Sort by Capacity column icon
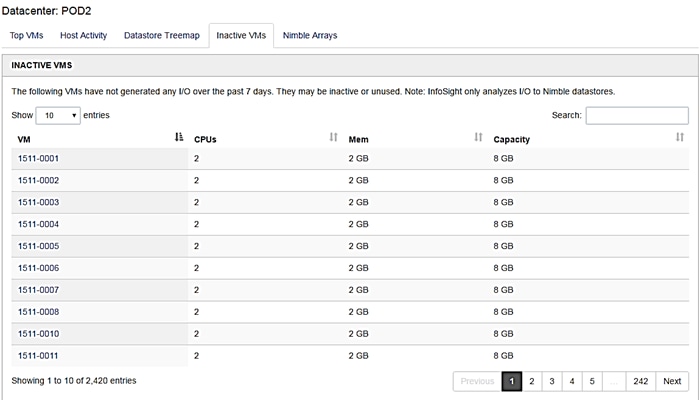Viewport: 700px width, 400px height. tap(679, 137)
